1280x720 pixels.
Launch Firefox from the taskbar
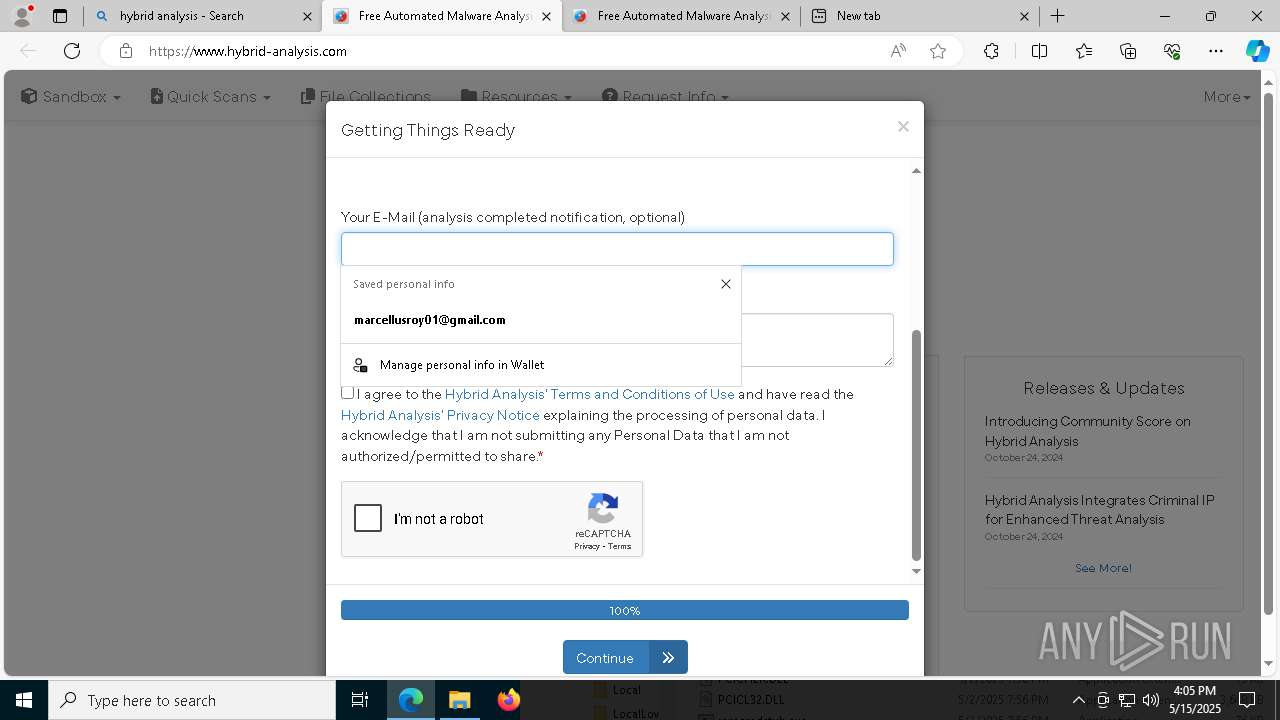point(509,700)
